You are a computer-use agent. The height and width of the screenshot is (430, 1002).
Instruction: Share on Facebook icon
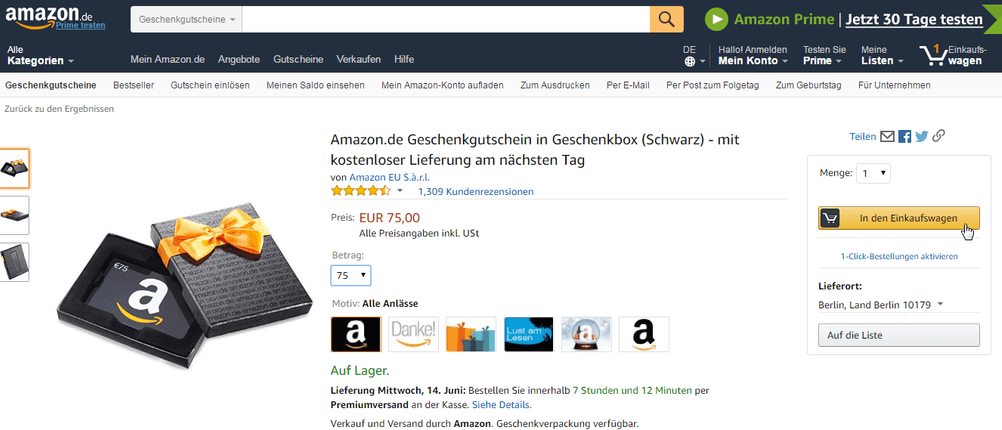click(x=904, y=136)
